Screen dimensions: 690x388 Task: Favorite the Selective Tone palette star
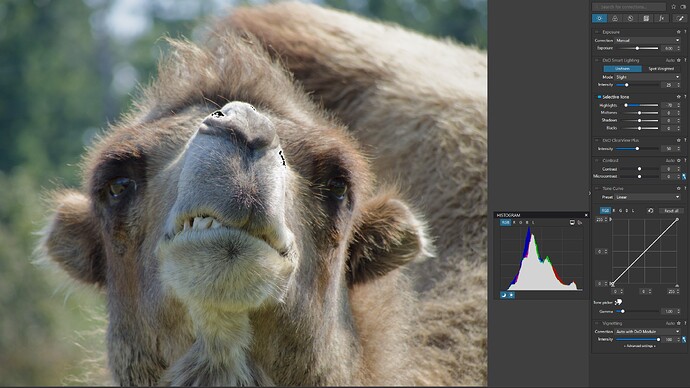click(679, 97)
